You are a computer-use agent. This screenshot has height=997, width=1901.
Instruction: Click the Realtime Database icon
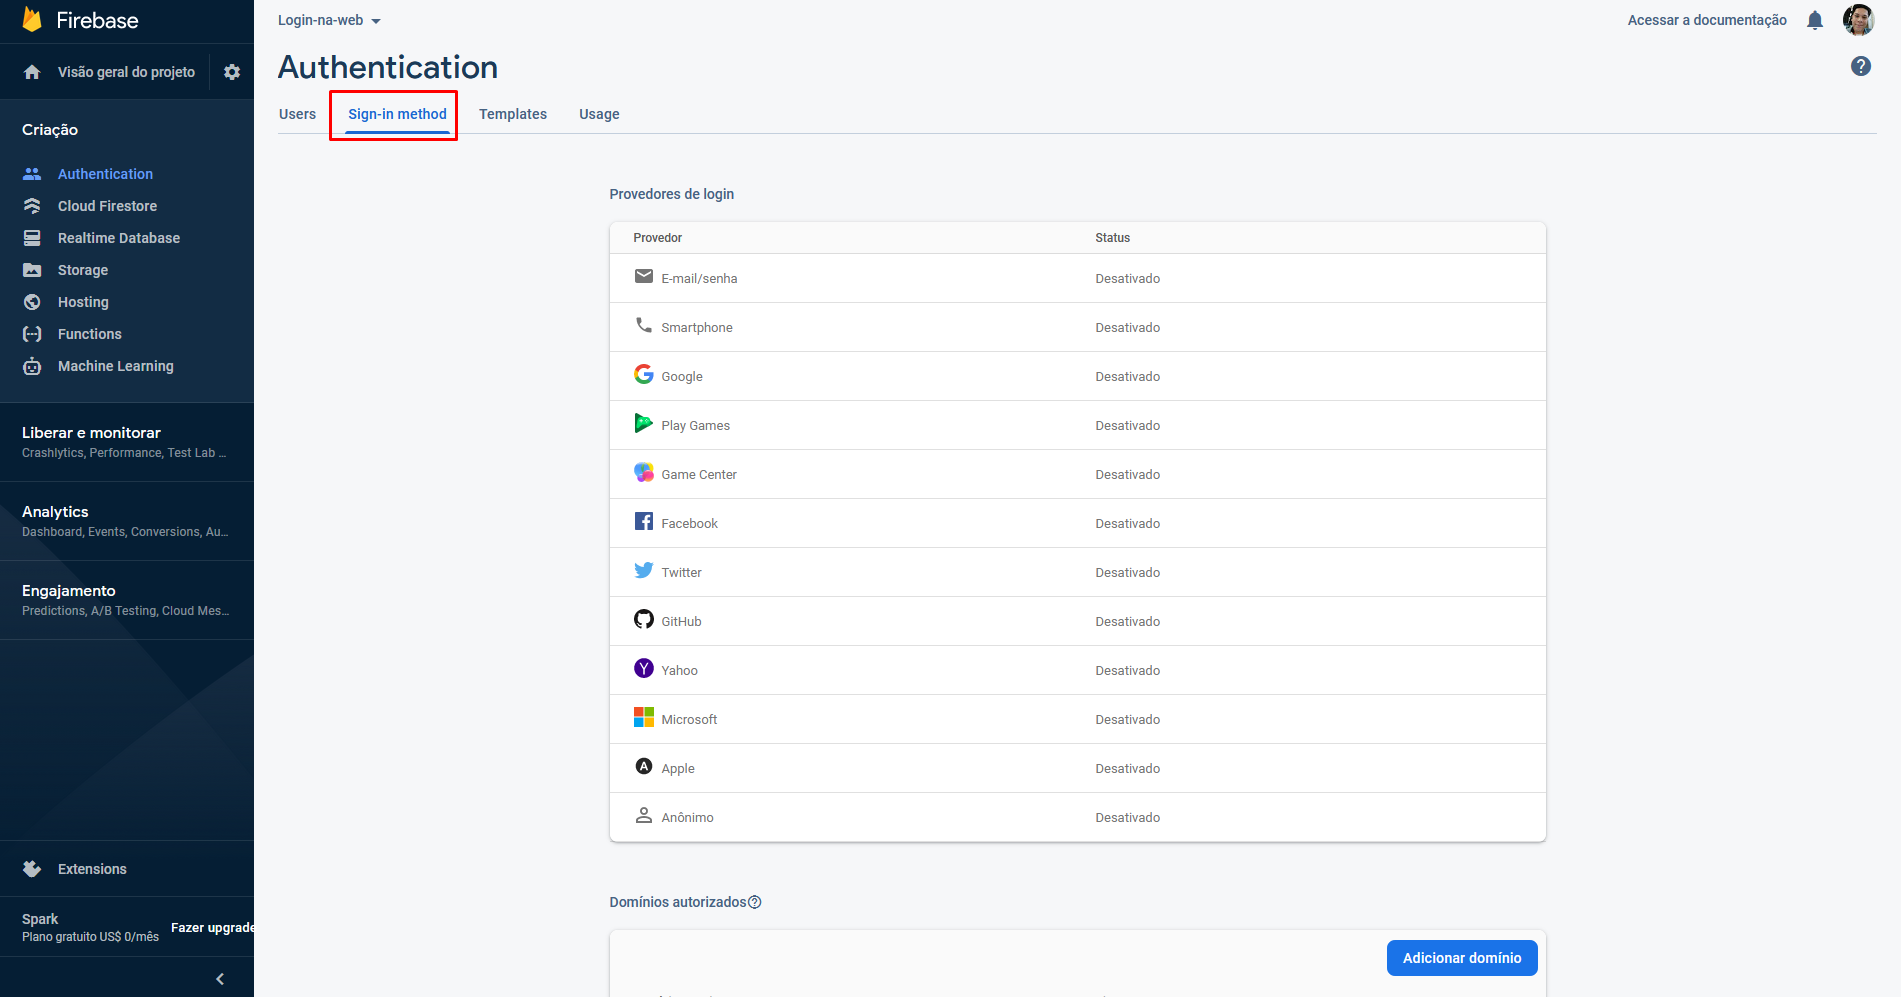point(32,238)
